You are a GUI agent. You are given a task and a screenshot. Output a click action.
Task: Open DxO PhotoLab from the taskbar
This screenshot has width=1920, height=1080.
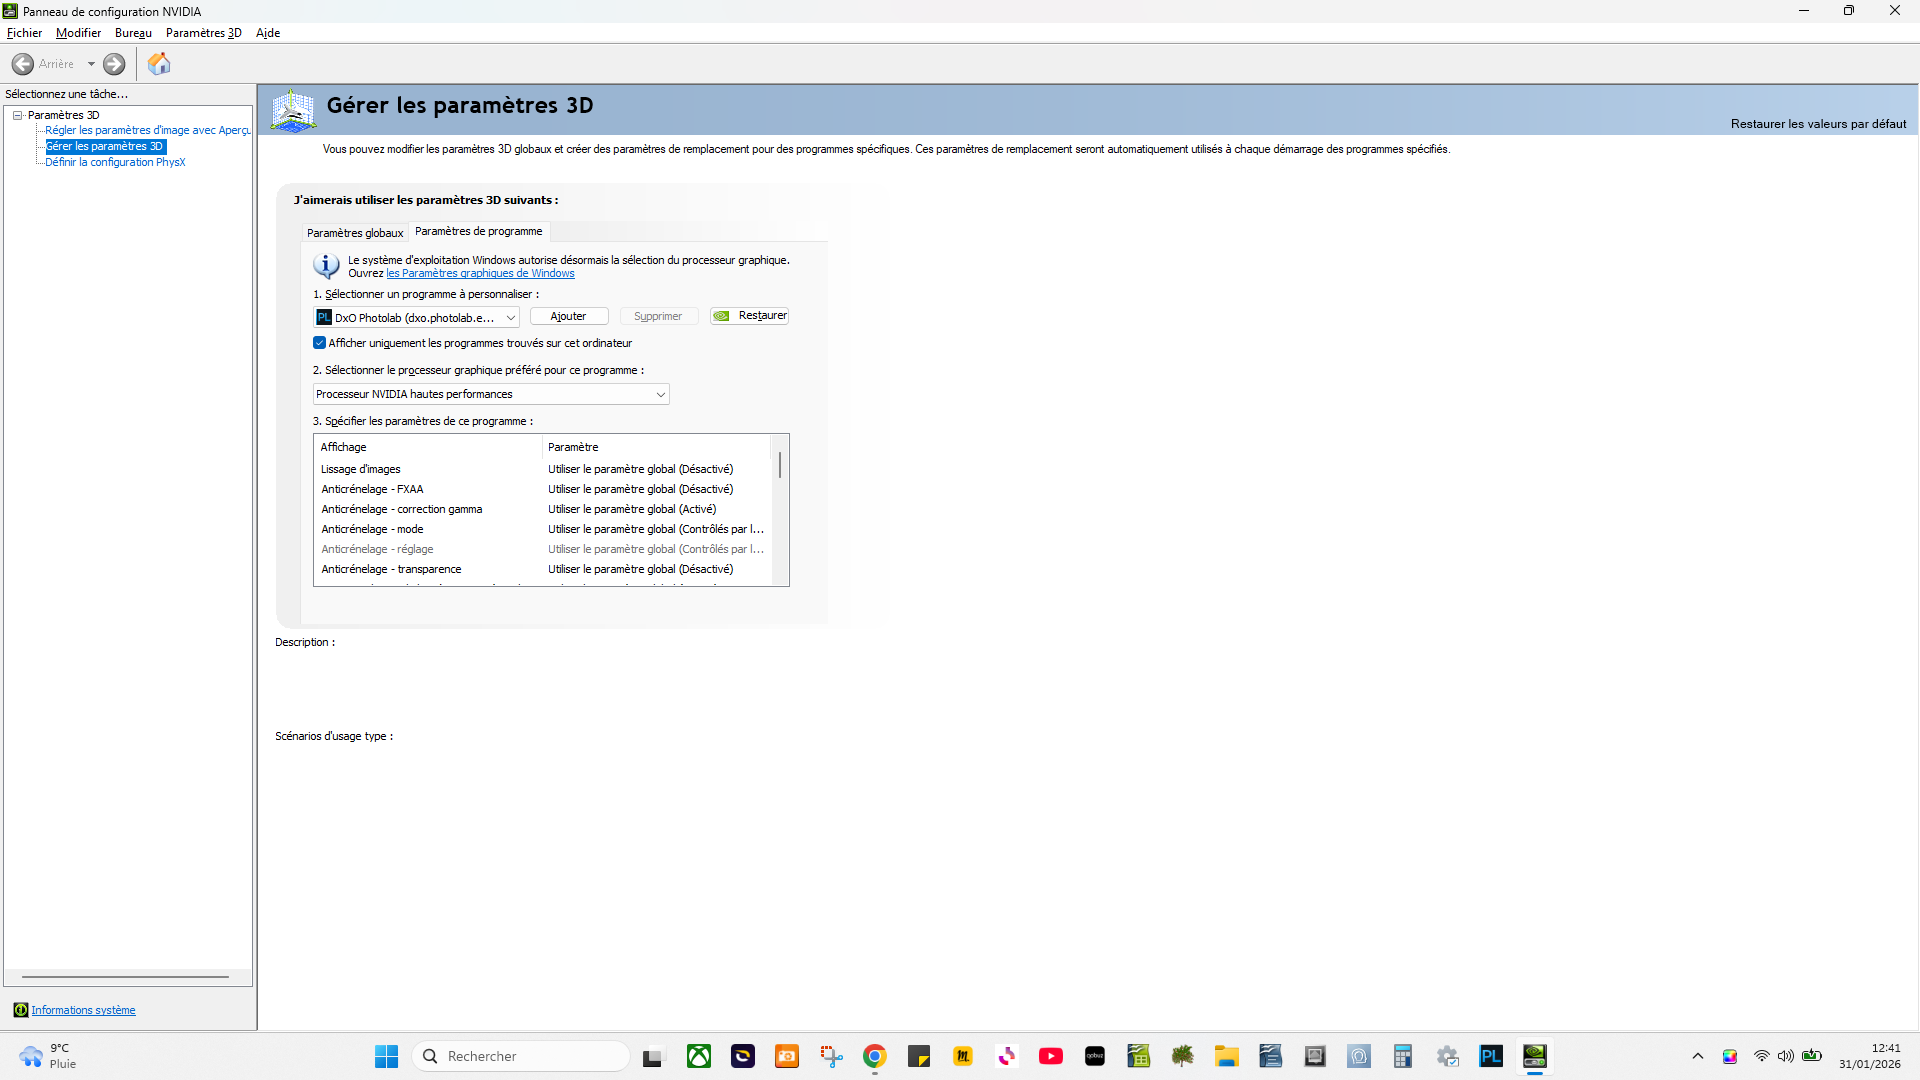tap(1491, 1056)
